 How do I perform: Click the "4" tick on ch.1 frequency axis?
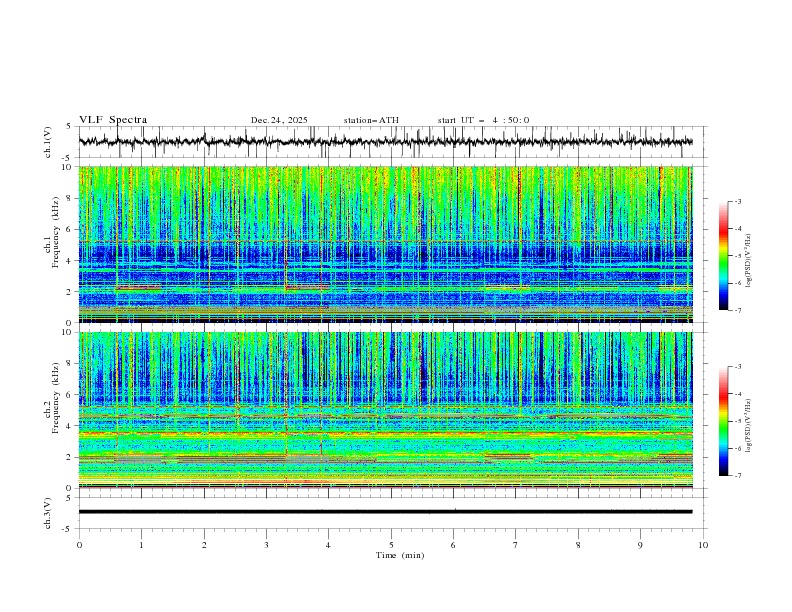pyautogui.click(x=71, y=261)
